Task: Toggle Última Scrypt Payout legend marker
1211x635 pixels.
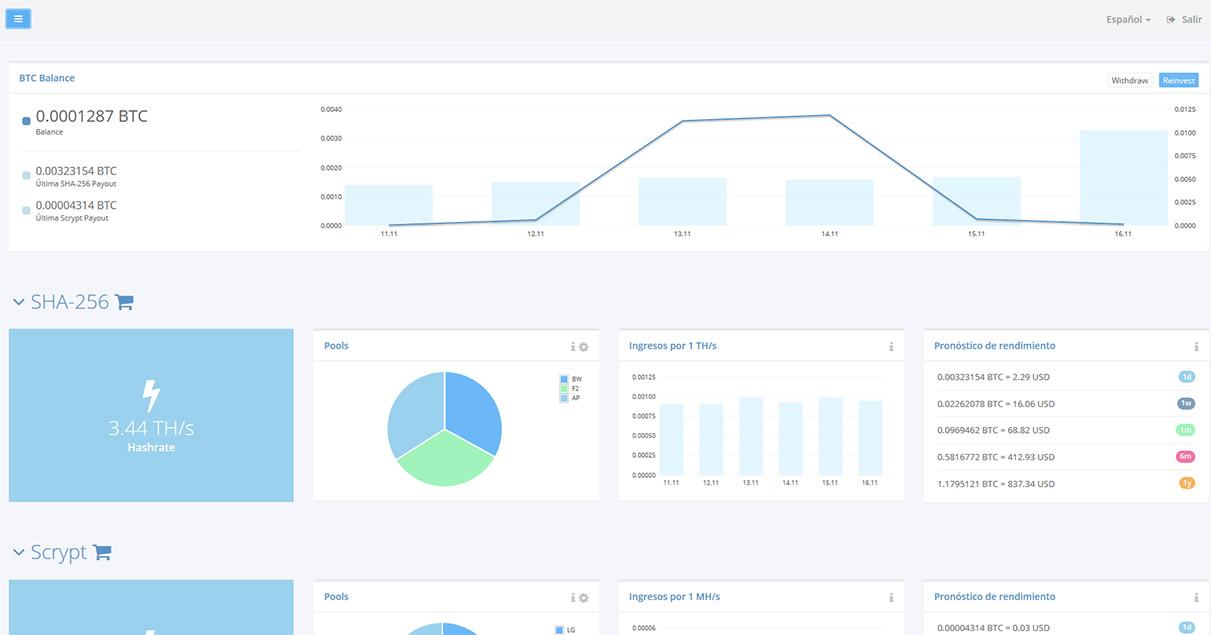Action: click(26, 210)
